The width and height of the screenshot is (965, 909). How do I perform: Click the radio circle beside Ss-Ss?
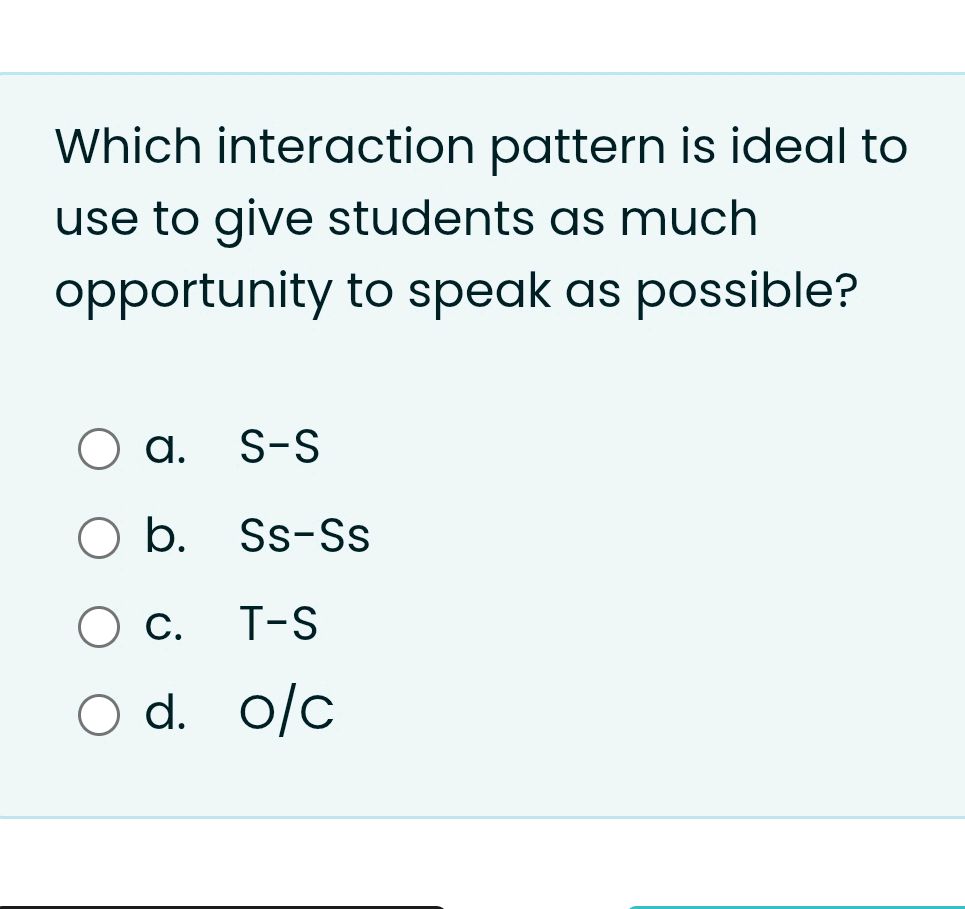tap(99, 537)
